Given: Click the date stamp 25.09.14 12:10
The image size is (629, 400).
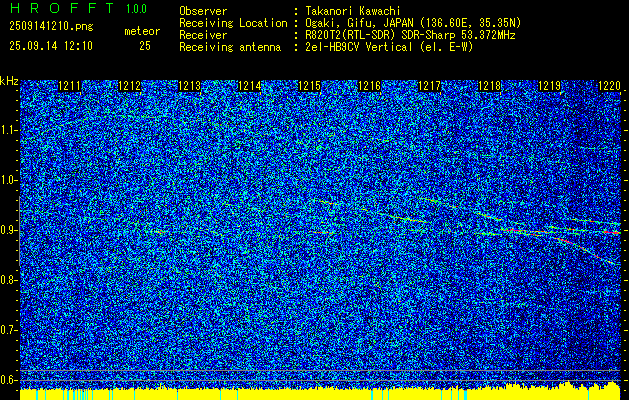Looking at the screenshot, I should [51, 46].
